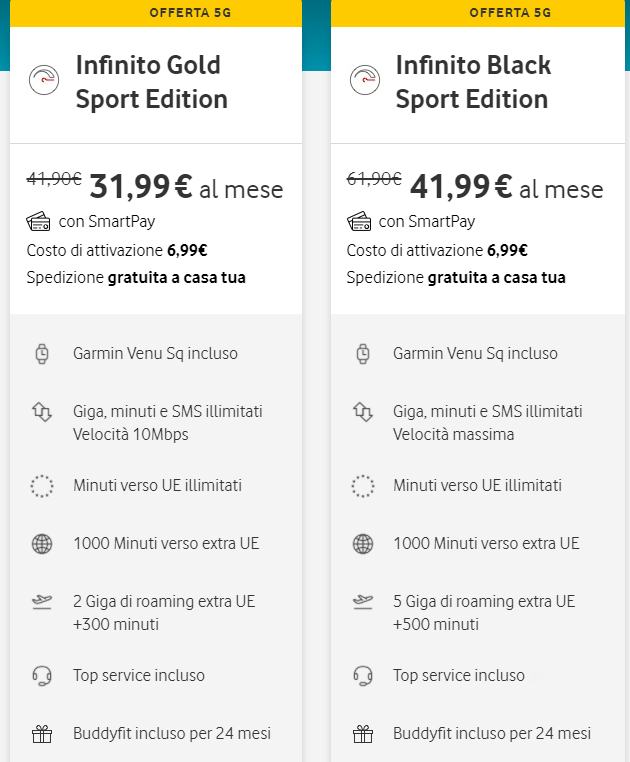Click the Garmin smartwatch icon in Gold plan

pos(42,353)
